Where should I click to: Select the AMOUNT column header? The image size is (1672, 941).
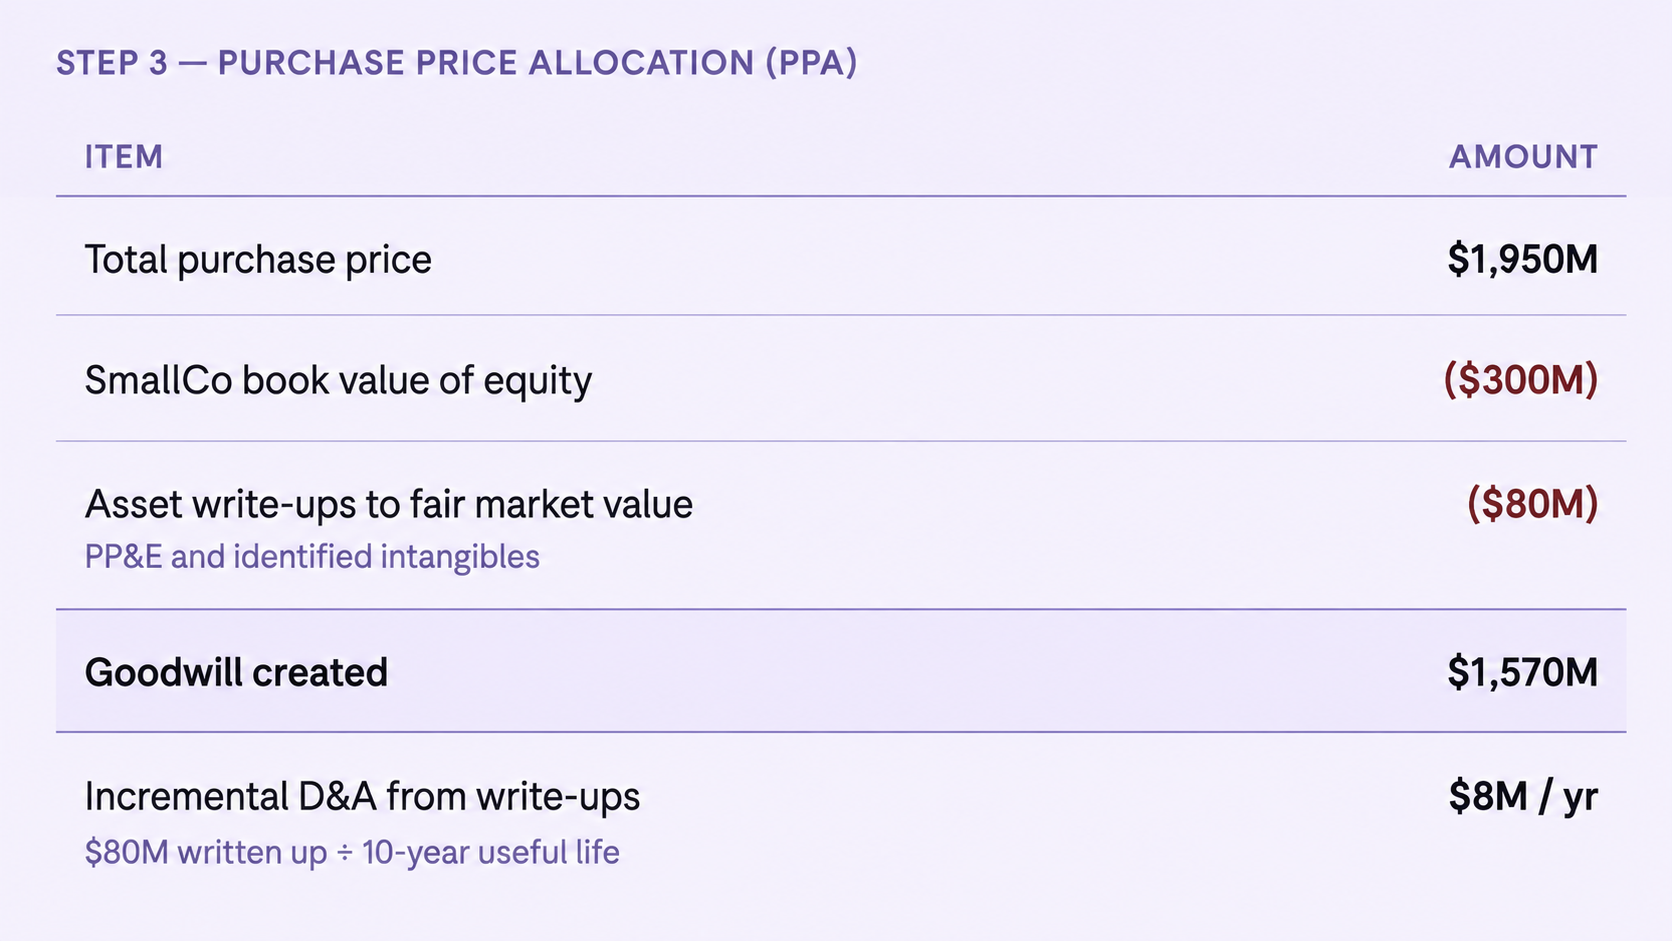[x=1523, y=157]
